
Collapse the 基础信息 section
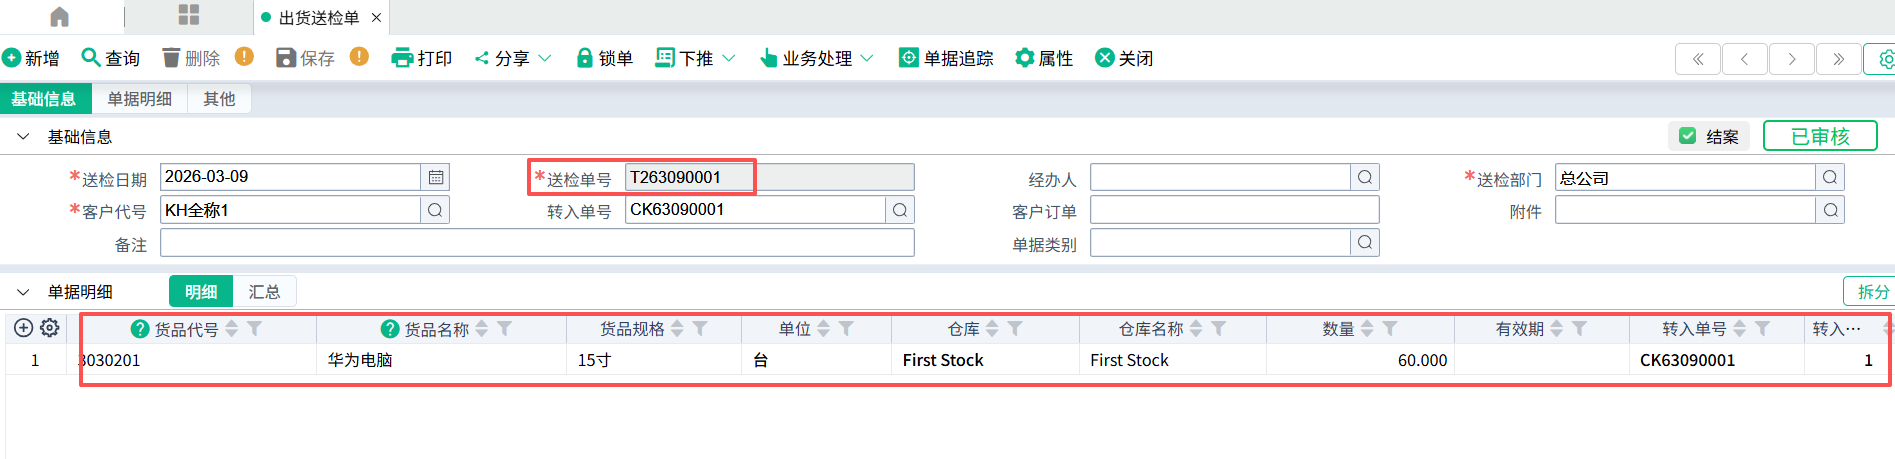23,136
